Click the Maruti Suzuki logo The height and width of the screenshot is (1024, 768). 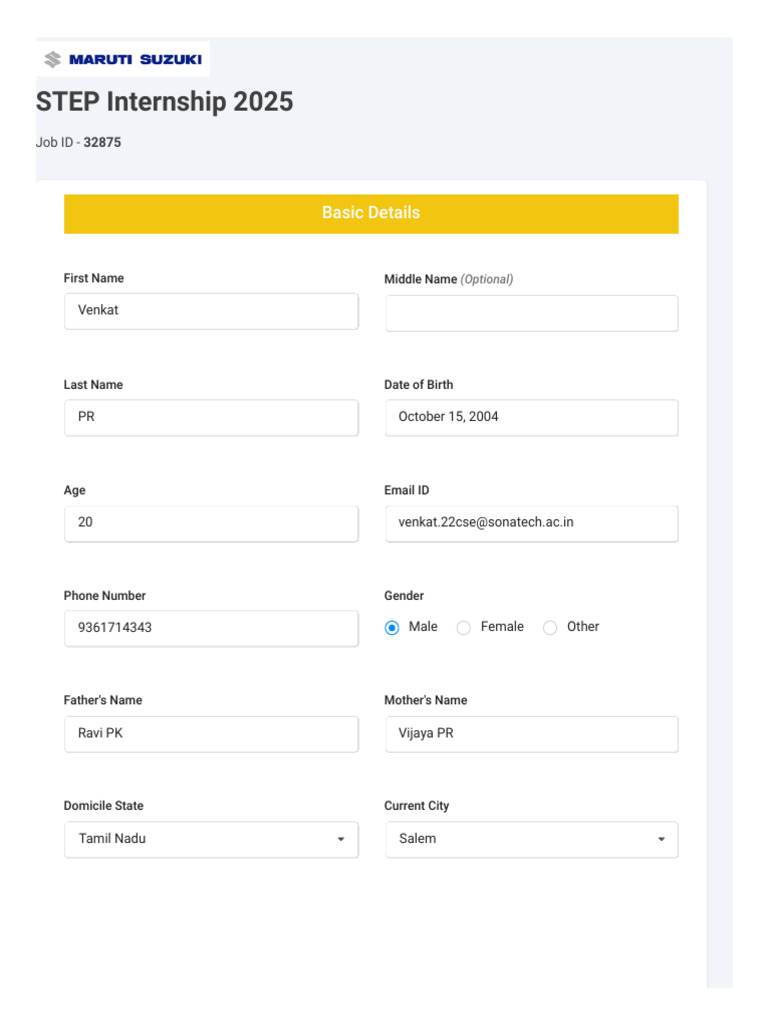[x=124, y=60]
